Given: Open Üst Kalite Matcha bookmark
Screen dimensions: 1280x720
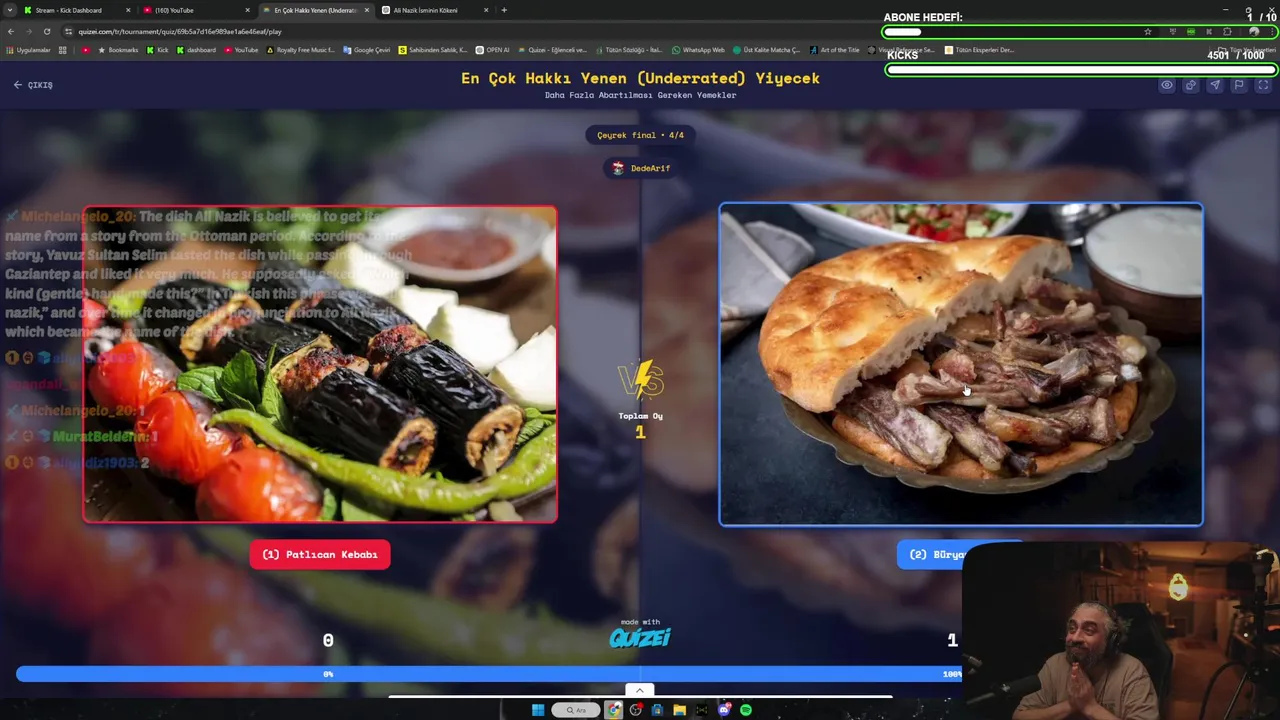Looking at the screenshot, I should click(766, 50).
